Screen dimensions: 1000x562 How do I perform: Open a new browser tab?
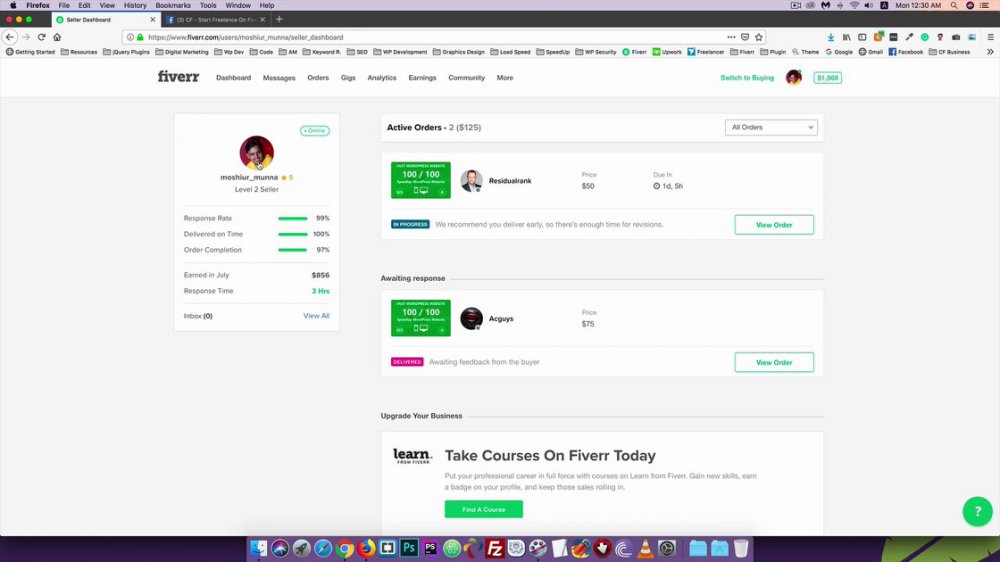coord(279,19)
